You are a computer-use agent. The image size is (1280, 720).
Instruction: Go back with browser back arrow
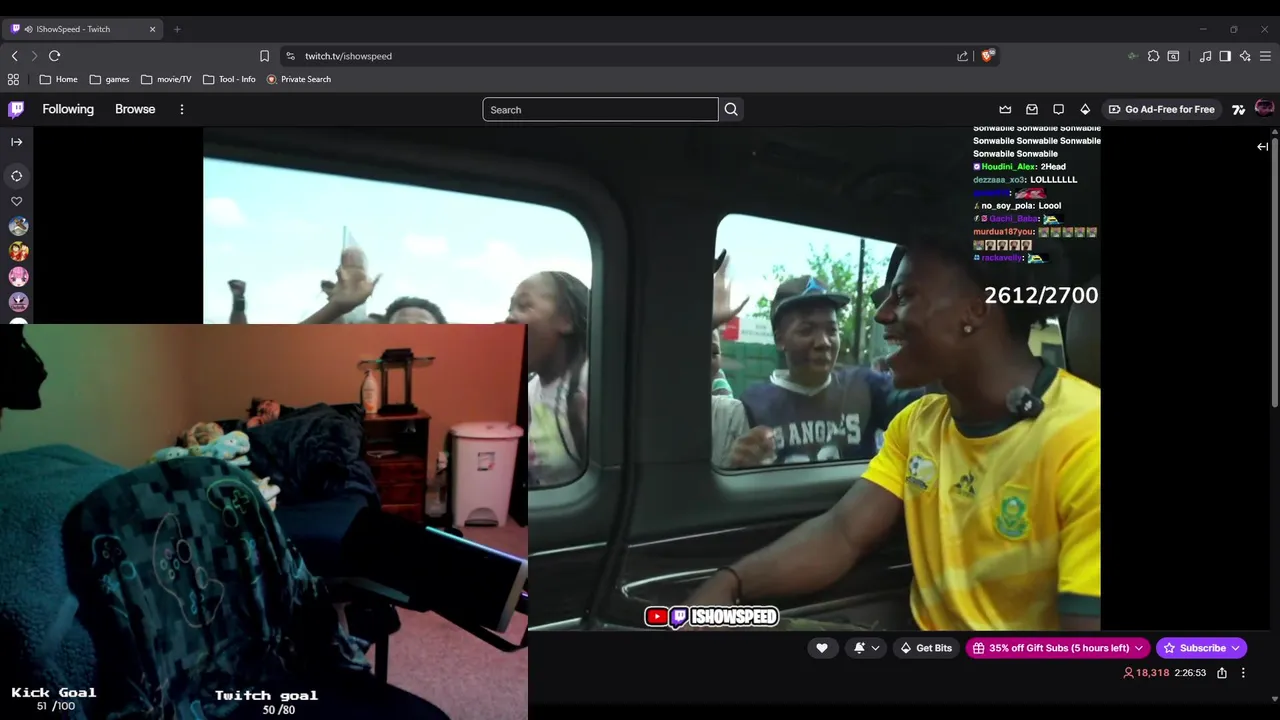(14, 56)
